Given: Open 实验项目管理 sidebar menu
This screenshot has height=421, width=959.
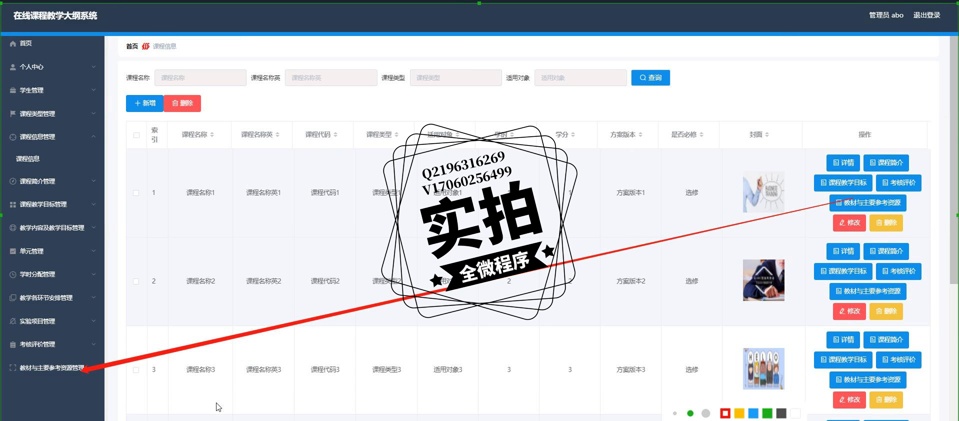Looking at the screenshot, I should (x=37, y=321).
